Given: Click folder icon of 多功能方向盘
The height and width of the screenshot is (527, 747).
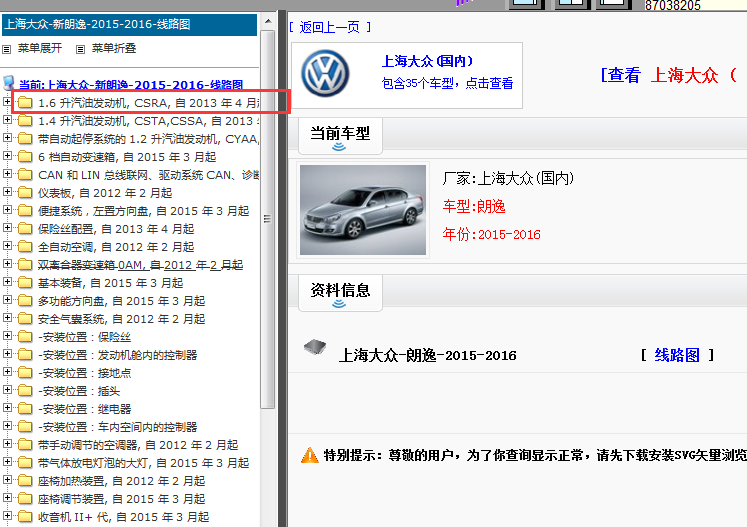Looking at the screenshot, I should pyautogui.click(x=25, y=301).
